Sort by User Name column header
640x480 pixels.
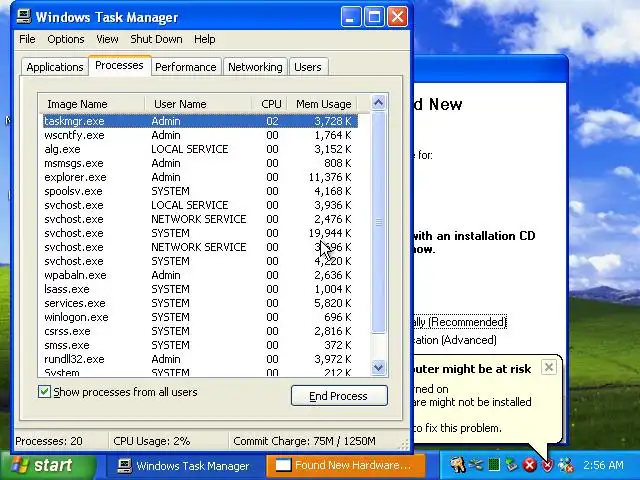tap(198, 104)
